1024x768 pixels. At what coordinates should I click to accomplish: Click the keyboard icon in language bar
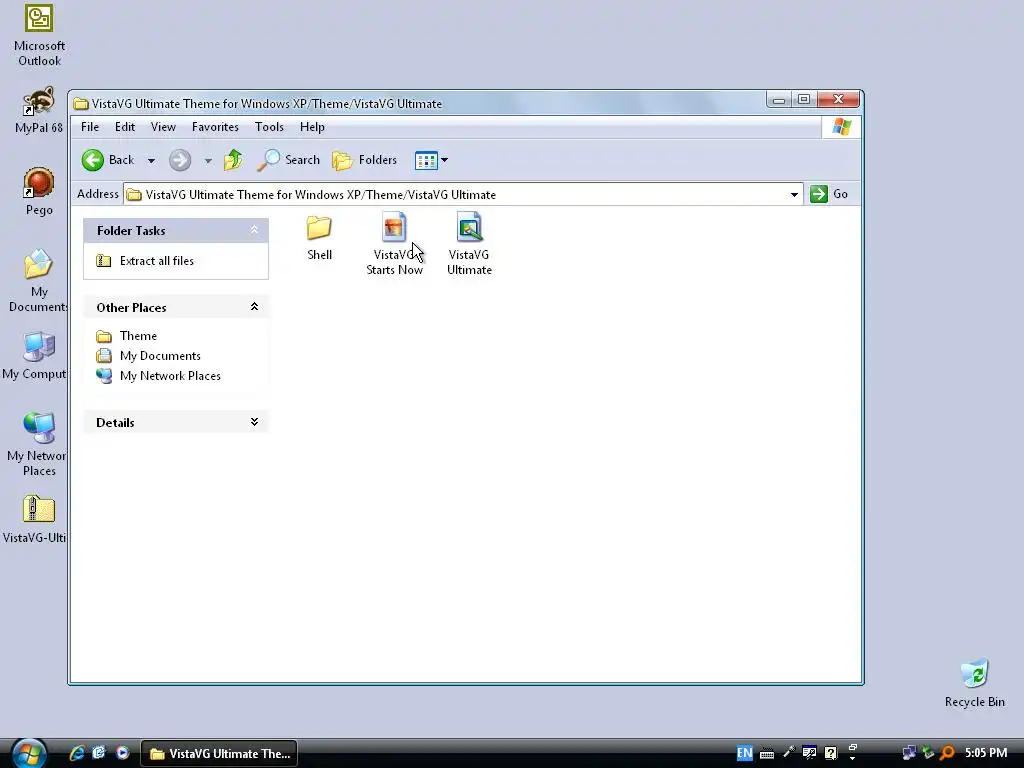click(x=767, y=754)
